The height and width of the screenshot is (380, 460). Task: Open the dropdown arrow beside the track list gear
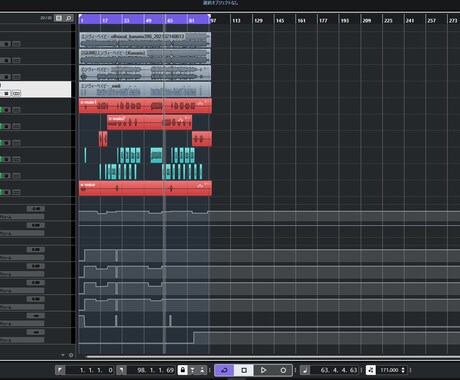click(x=63, y=355)
